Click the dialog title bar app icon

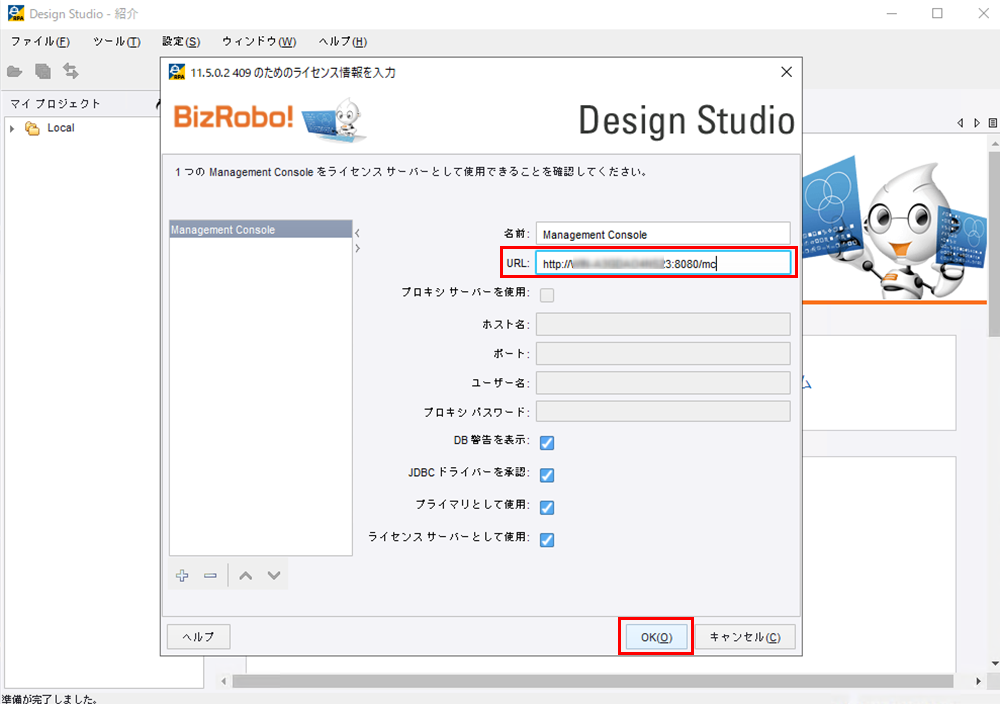[177, 72]
